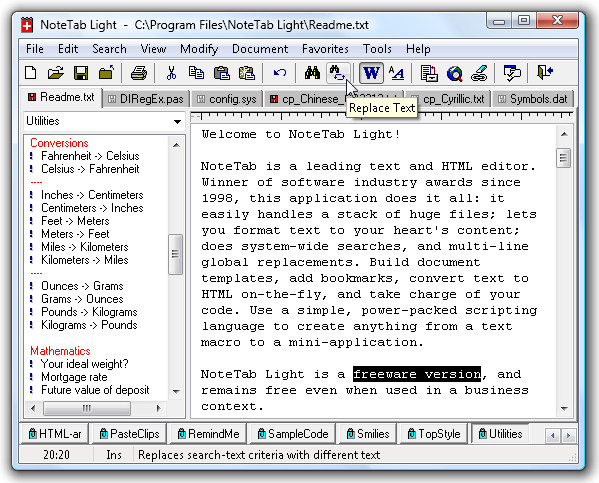Click the document vertical scrollbar up arrow
The height and width of the screenshot is (483, 599).
(564, 134)
